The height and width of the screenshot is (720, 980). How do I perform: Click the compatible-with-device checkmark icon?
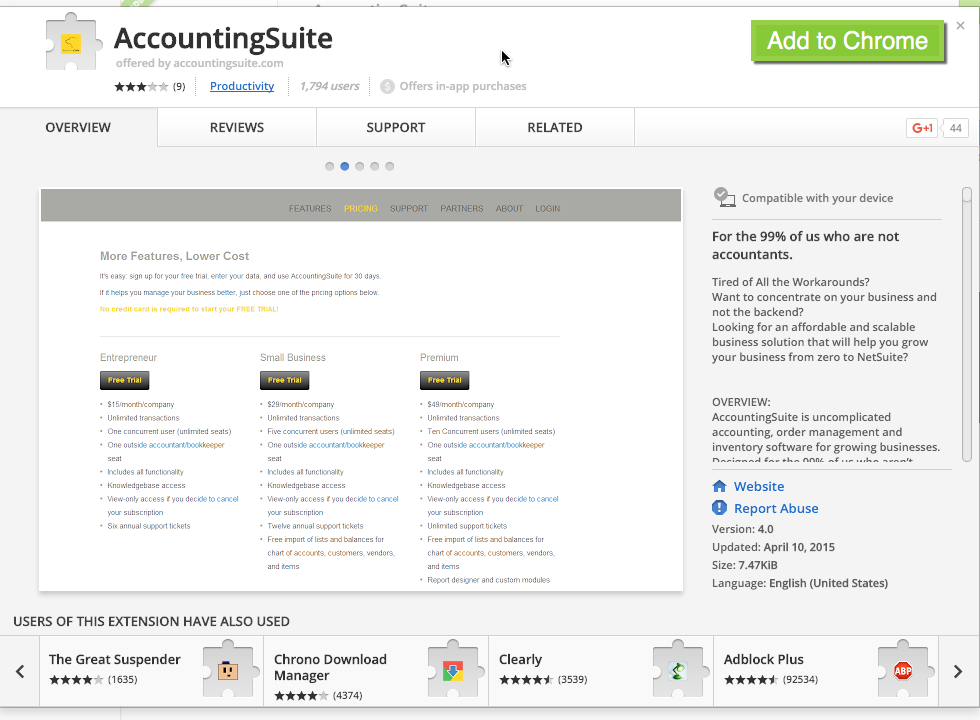[724, 198]
